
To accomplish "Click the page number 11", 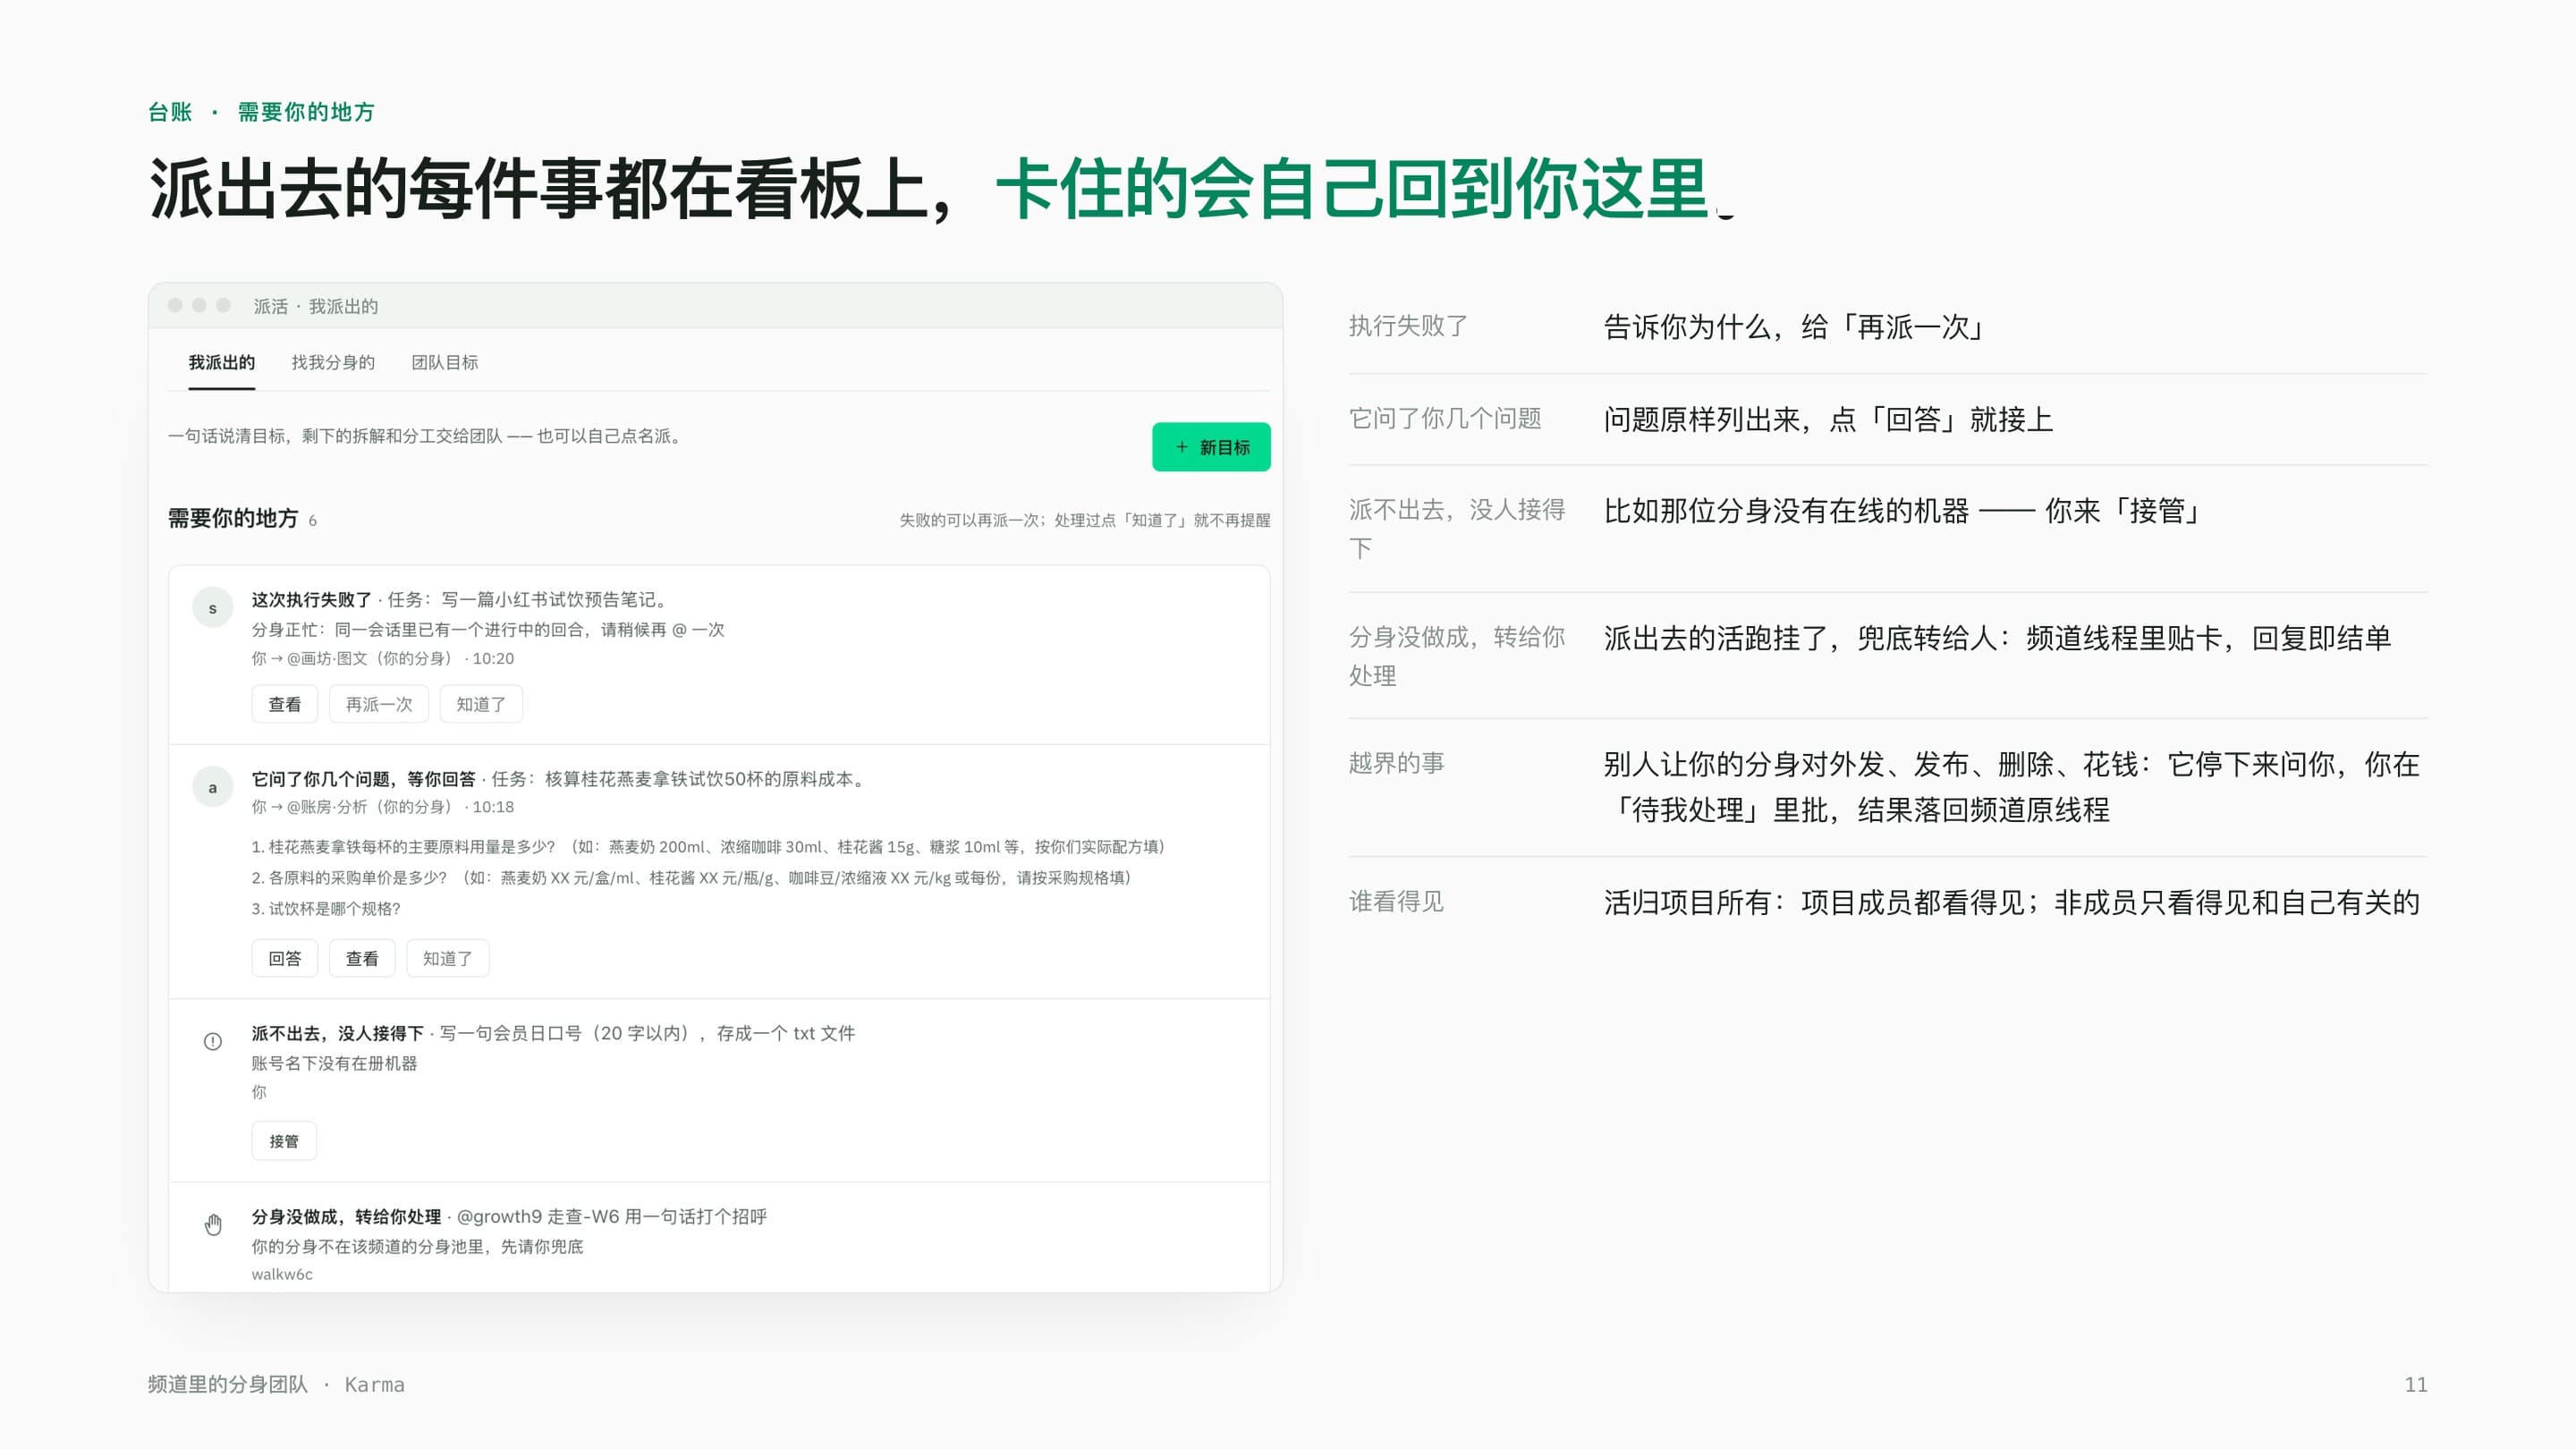I will (x=2415, y=1384).
